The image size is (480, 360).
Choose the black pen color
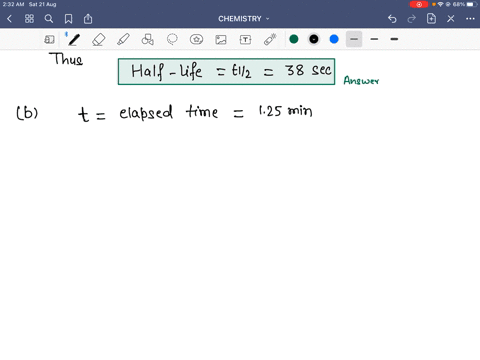(314, 39)
